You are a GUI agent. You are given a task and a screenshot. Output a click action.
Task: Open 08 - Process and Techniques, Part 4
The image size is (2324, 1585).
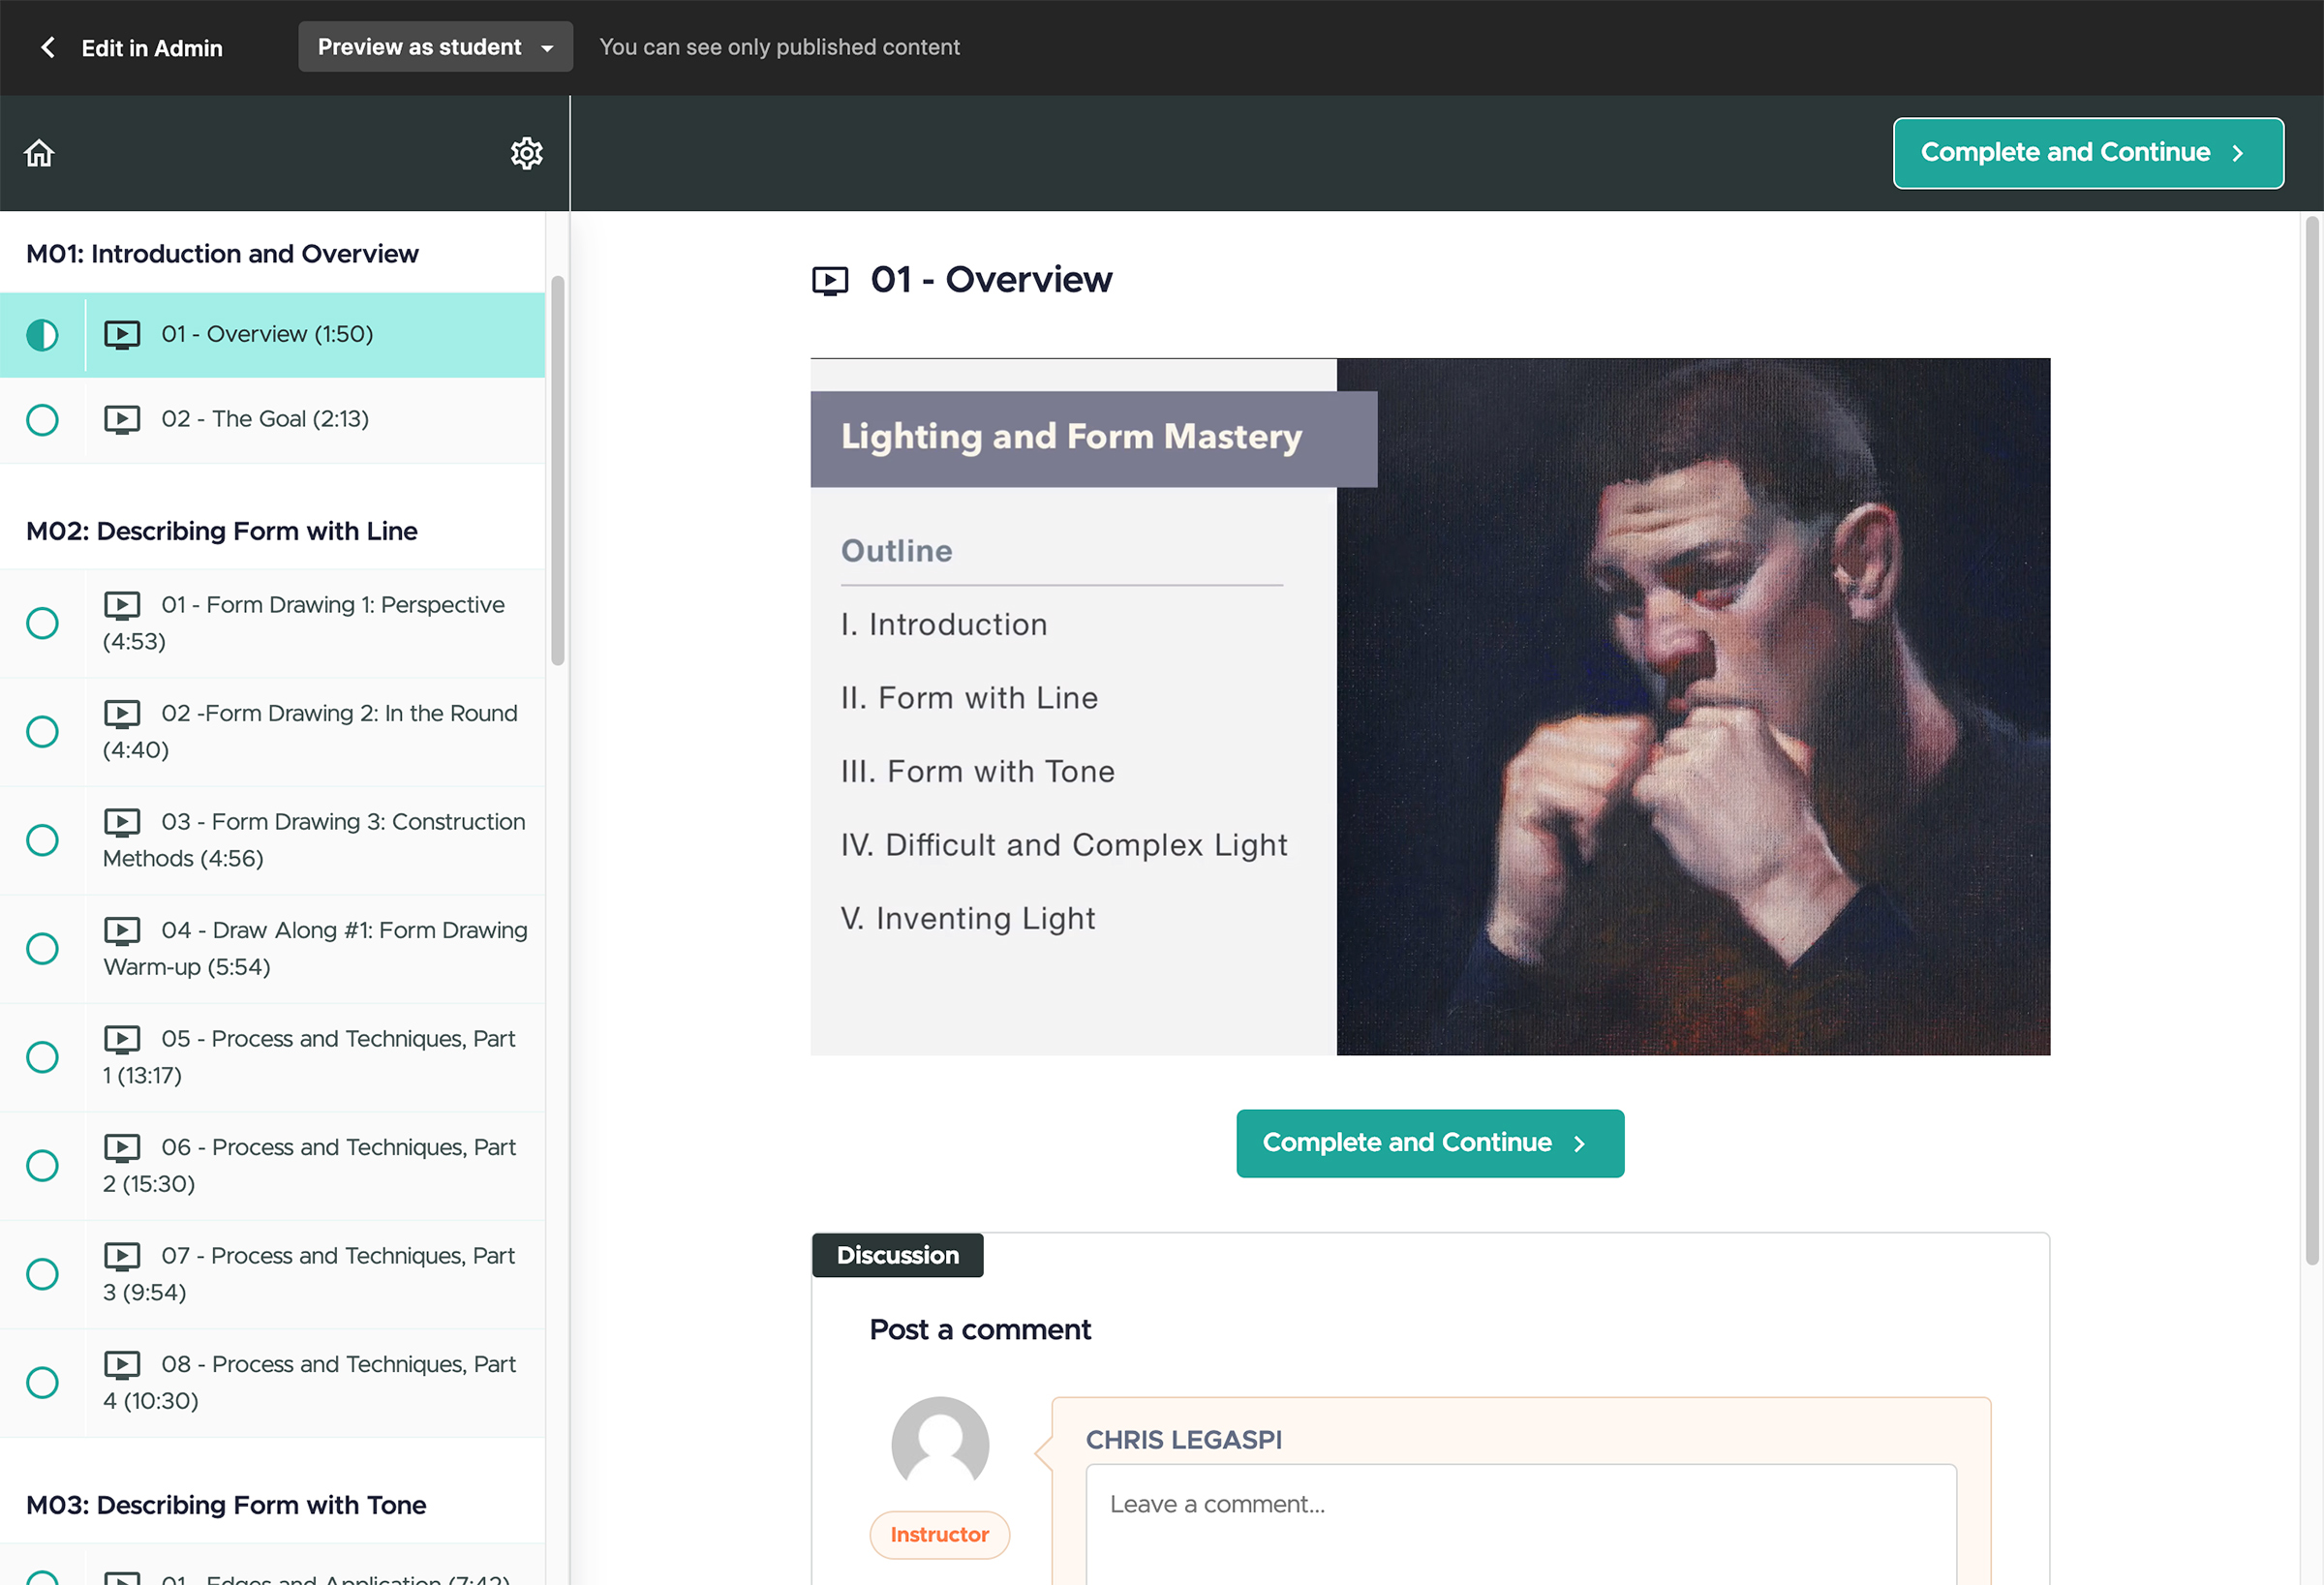click(x=272, y=1382)
